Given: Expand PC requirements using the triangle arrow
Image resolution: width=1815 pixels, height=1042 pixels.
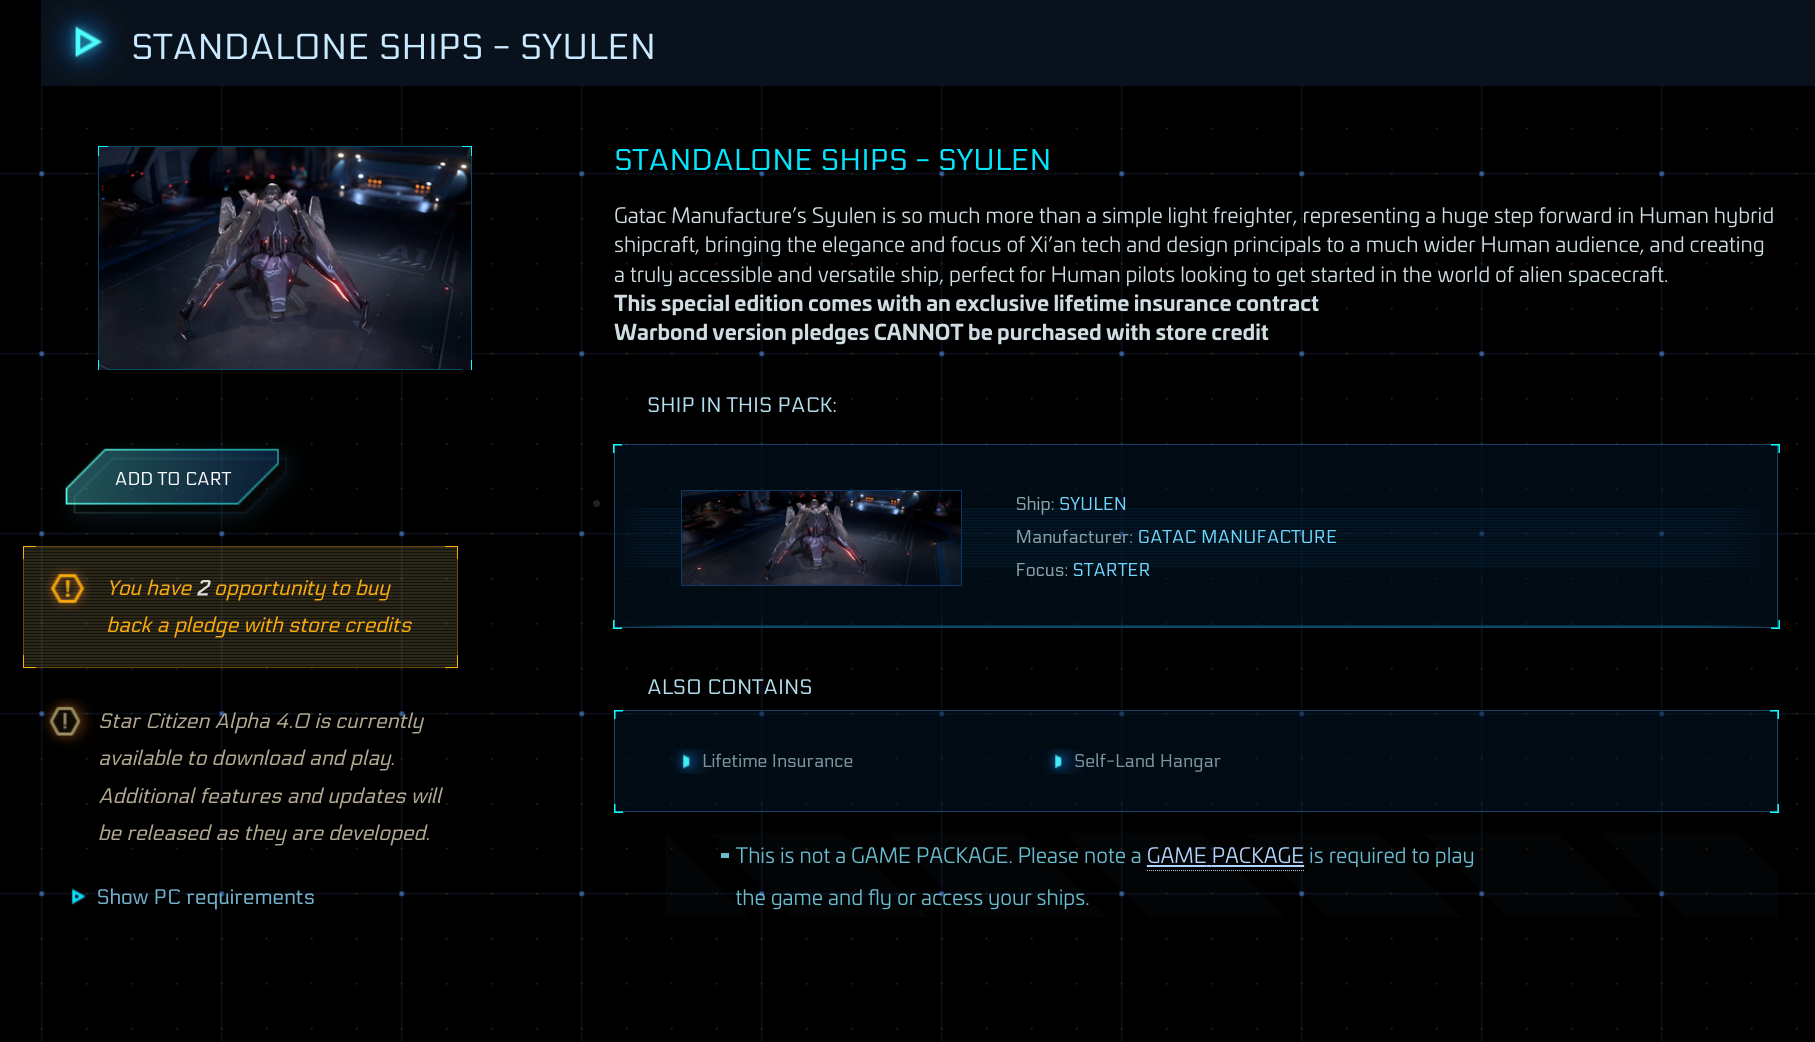Looking at the screenshot, I should click(78, 897).
